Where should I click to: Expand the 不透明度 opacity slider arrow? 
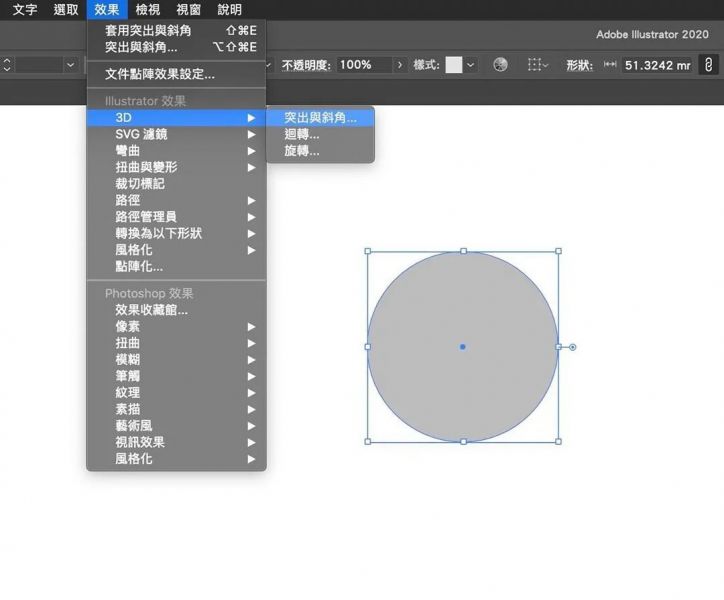400,65
